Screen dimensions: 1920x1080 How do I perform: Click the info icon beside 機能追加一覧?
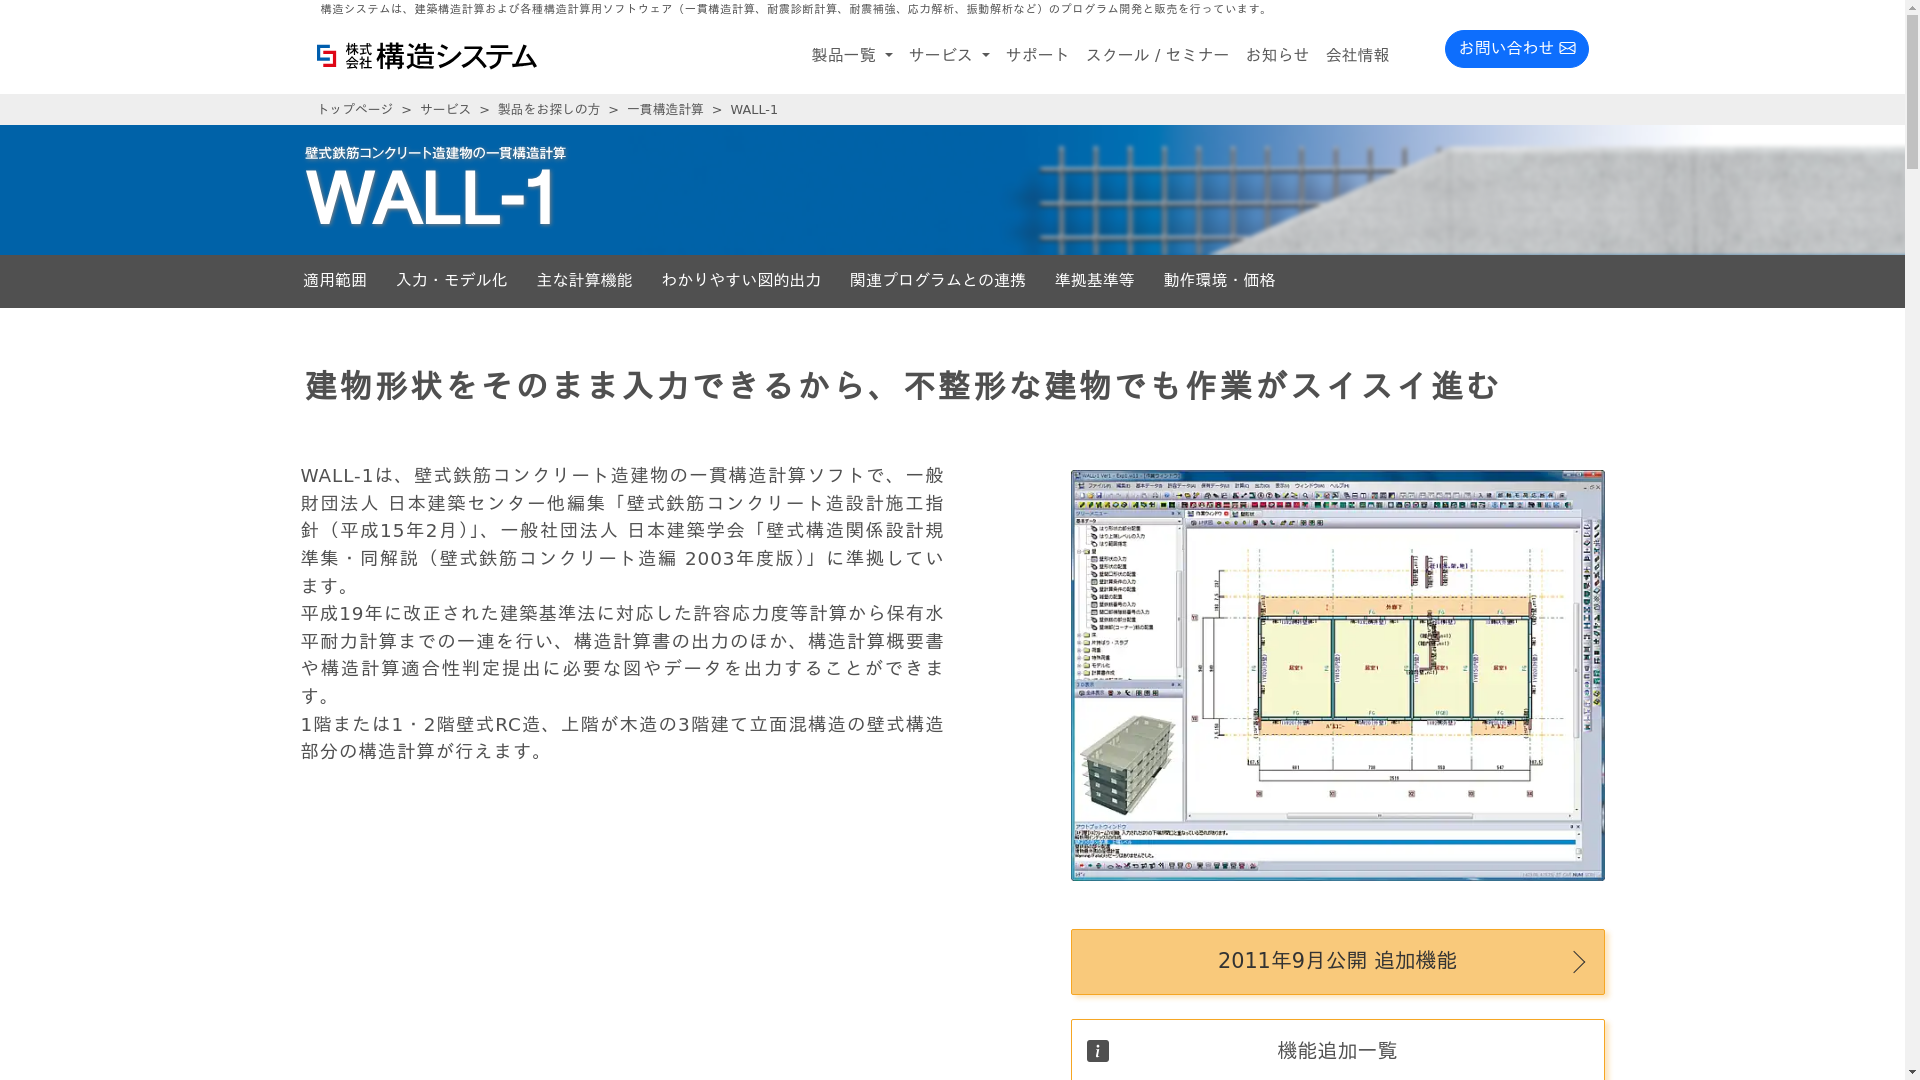coord(1098,1051)
